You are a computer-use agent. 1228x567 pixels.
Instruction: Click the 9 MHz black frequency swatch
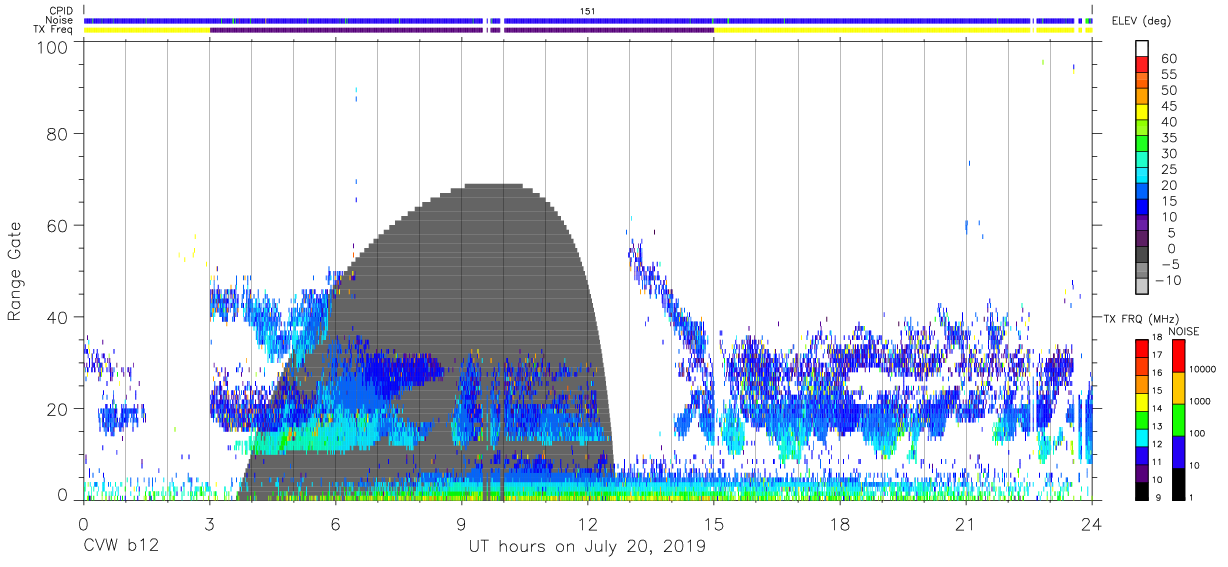click(x=1143, y=492)
